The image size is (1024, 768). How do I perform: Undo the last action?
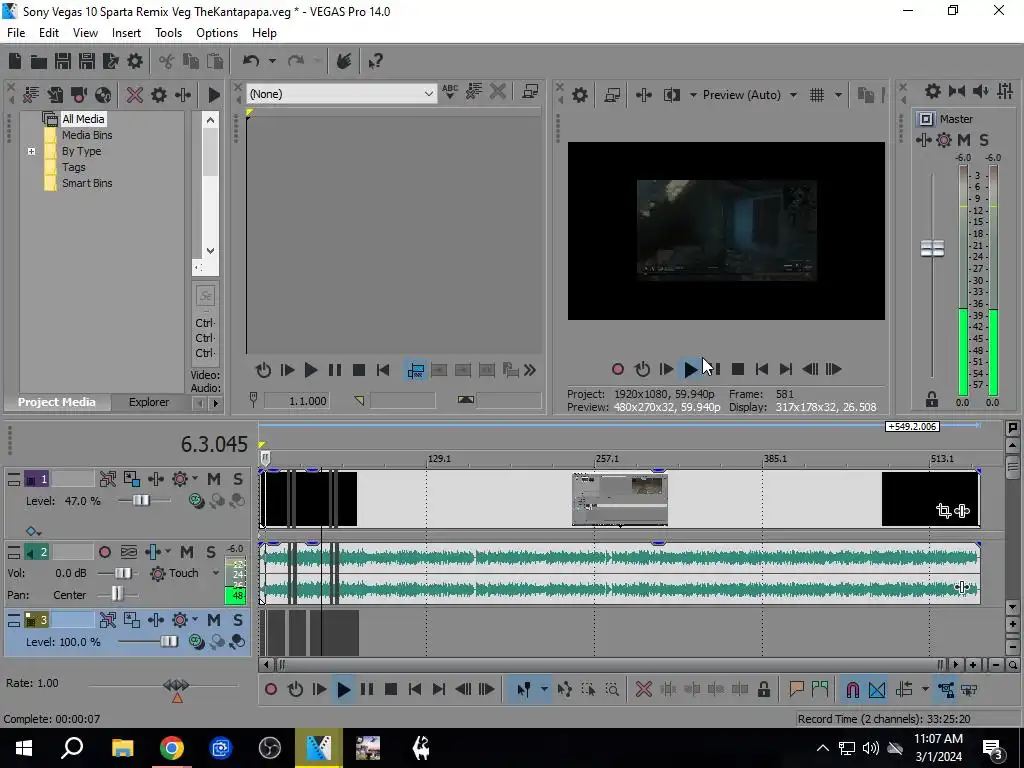coord(251,61)
